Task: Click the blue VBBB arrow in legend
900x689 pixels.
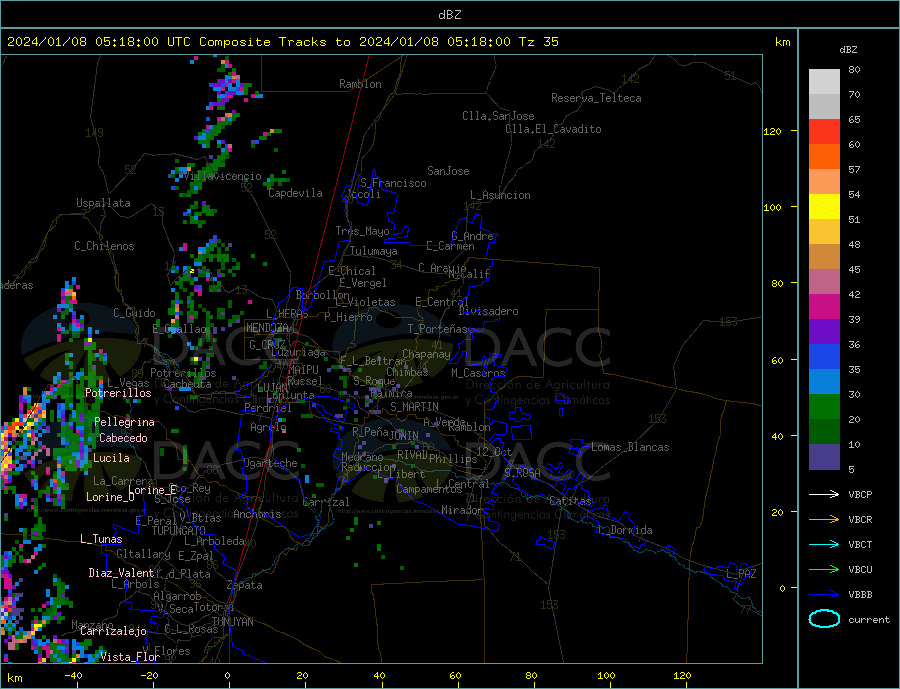Action: pyautogui.click(x=824, y=594)
